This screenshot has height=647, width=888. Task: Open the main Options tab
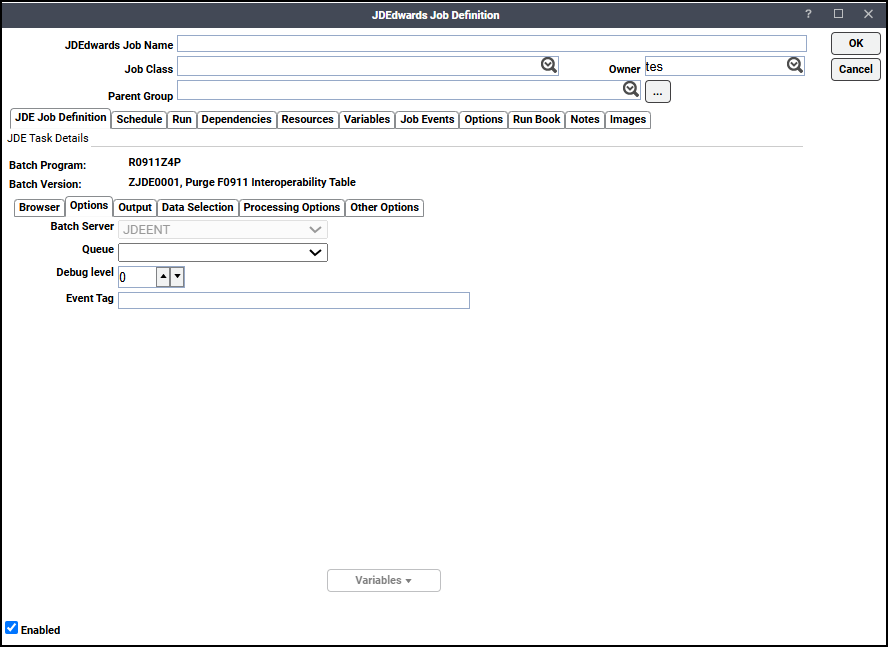coord(484,120)
